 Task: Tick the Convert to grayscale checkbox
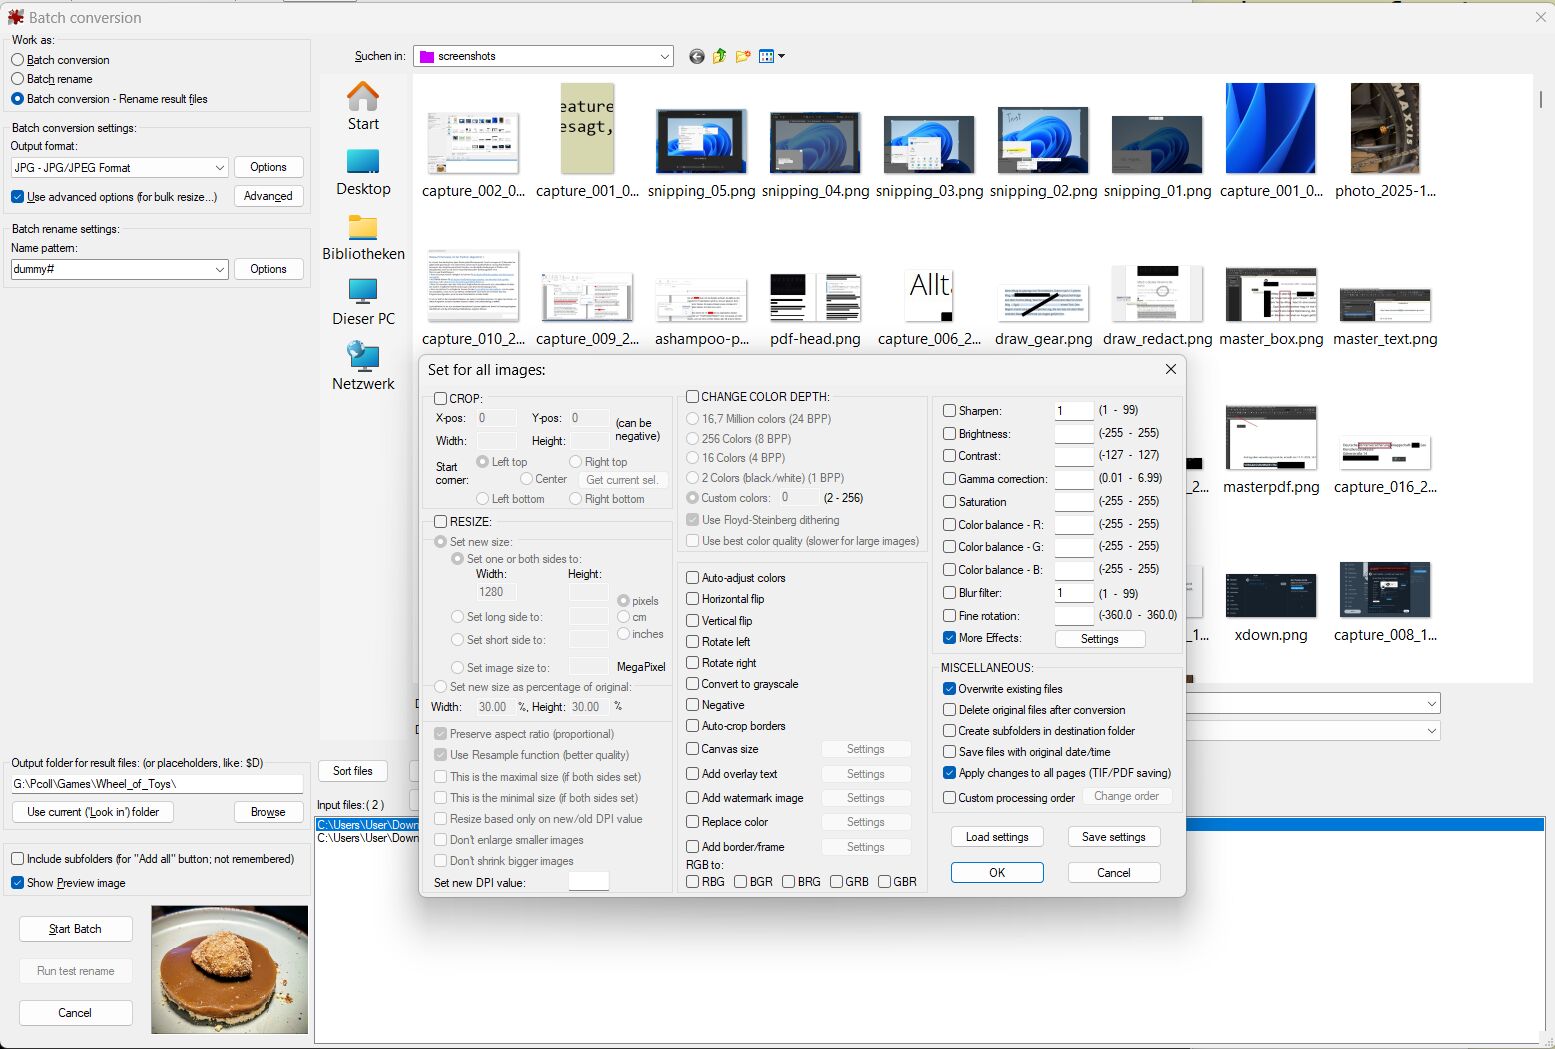coord(693,684)
